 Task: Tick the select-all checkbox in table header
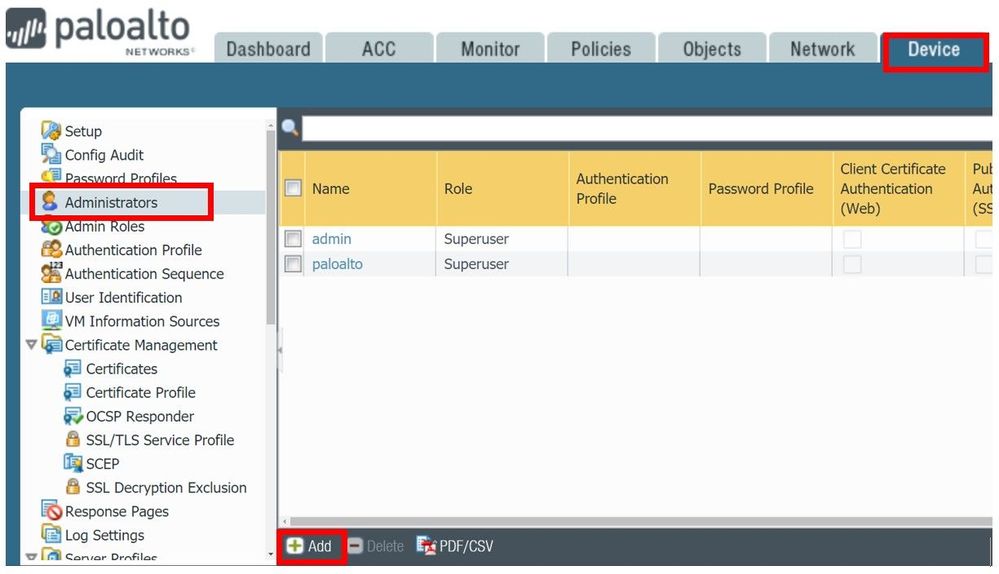tap(293, 188)
